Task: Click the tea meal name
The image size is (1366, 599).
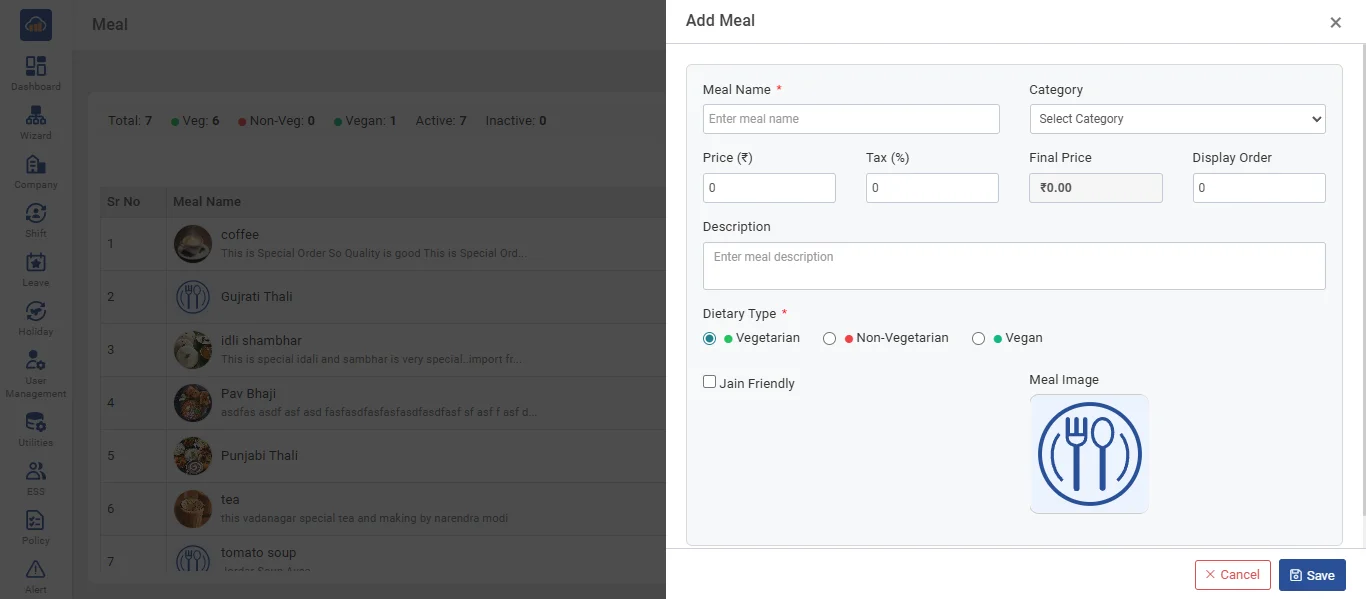Action: (x=230, y=500)
